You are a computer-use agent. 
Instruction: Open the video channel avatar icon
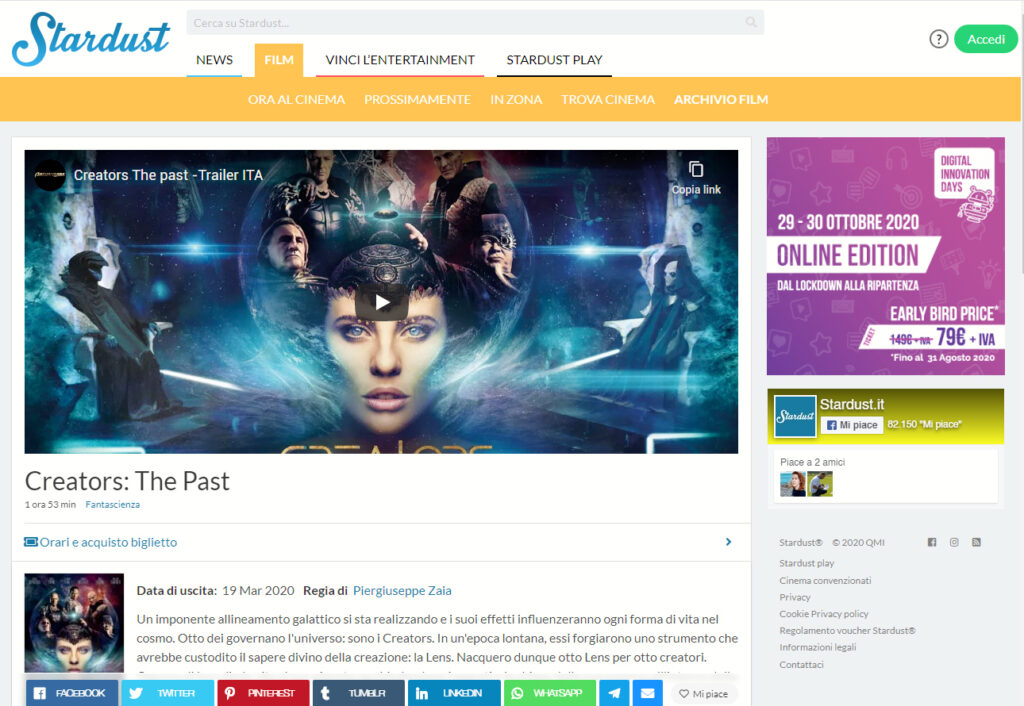pos(50,175)
